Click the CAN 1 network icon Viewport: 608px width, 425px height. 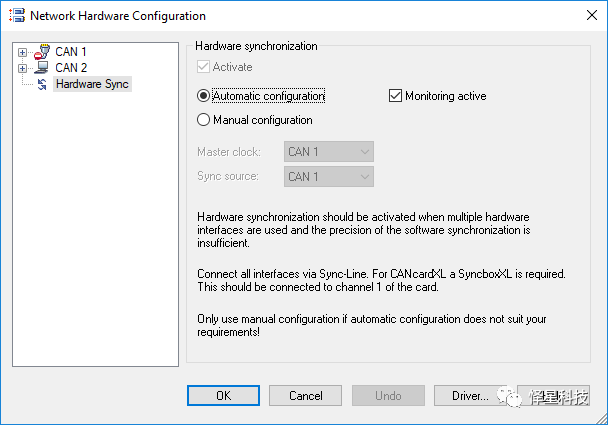pyautogui.click(x=41, y=52)
